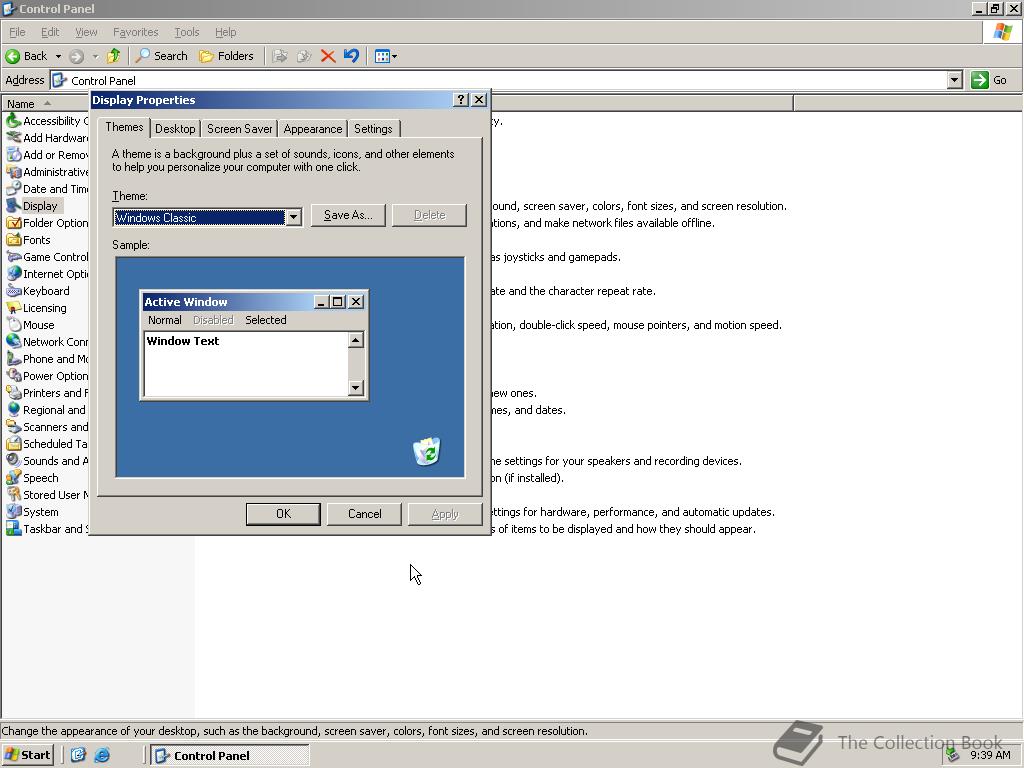Viewport: 1024px width, 768px height.
Task: Click the Back arrow icon
Action: tap(12, 56)
